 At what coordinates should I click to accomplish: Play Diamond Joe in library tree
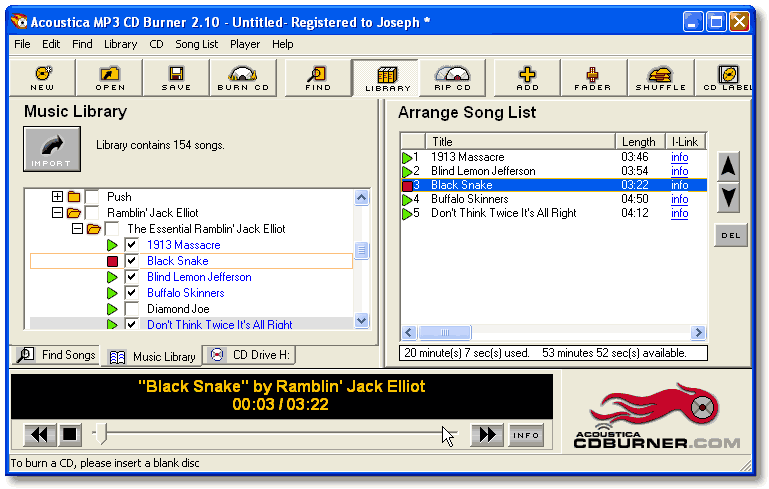(112, 309)
